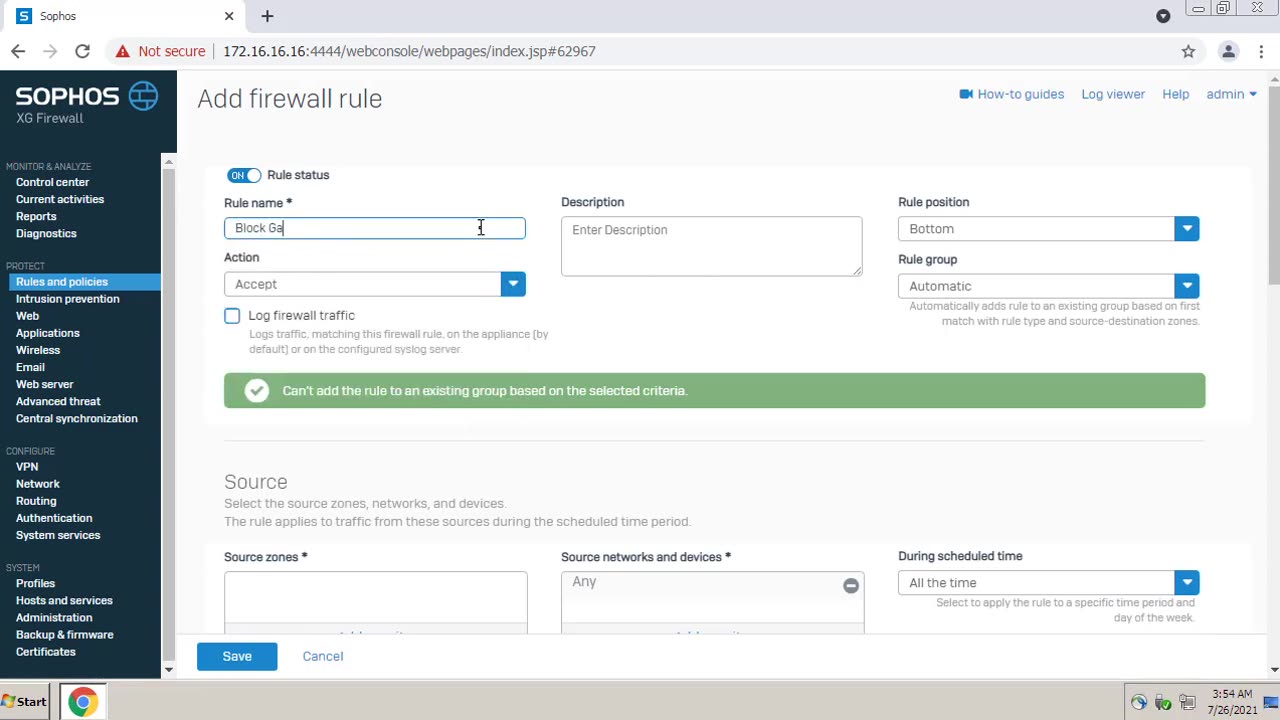Open the Help link

click(x=1175, y=94)
